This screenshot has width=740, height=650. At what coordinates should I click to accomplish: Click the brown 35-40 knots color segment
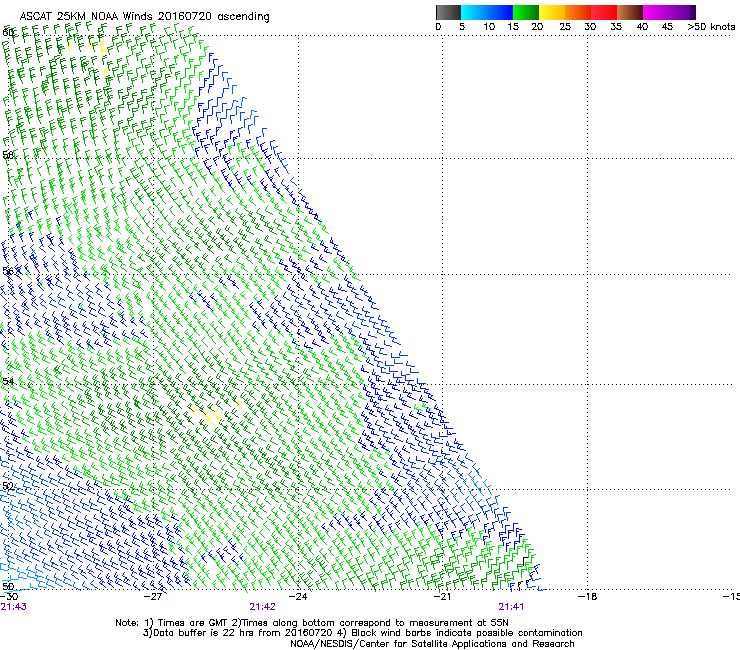point(630,12)
